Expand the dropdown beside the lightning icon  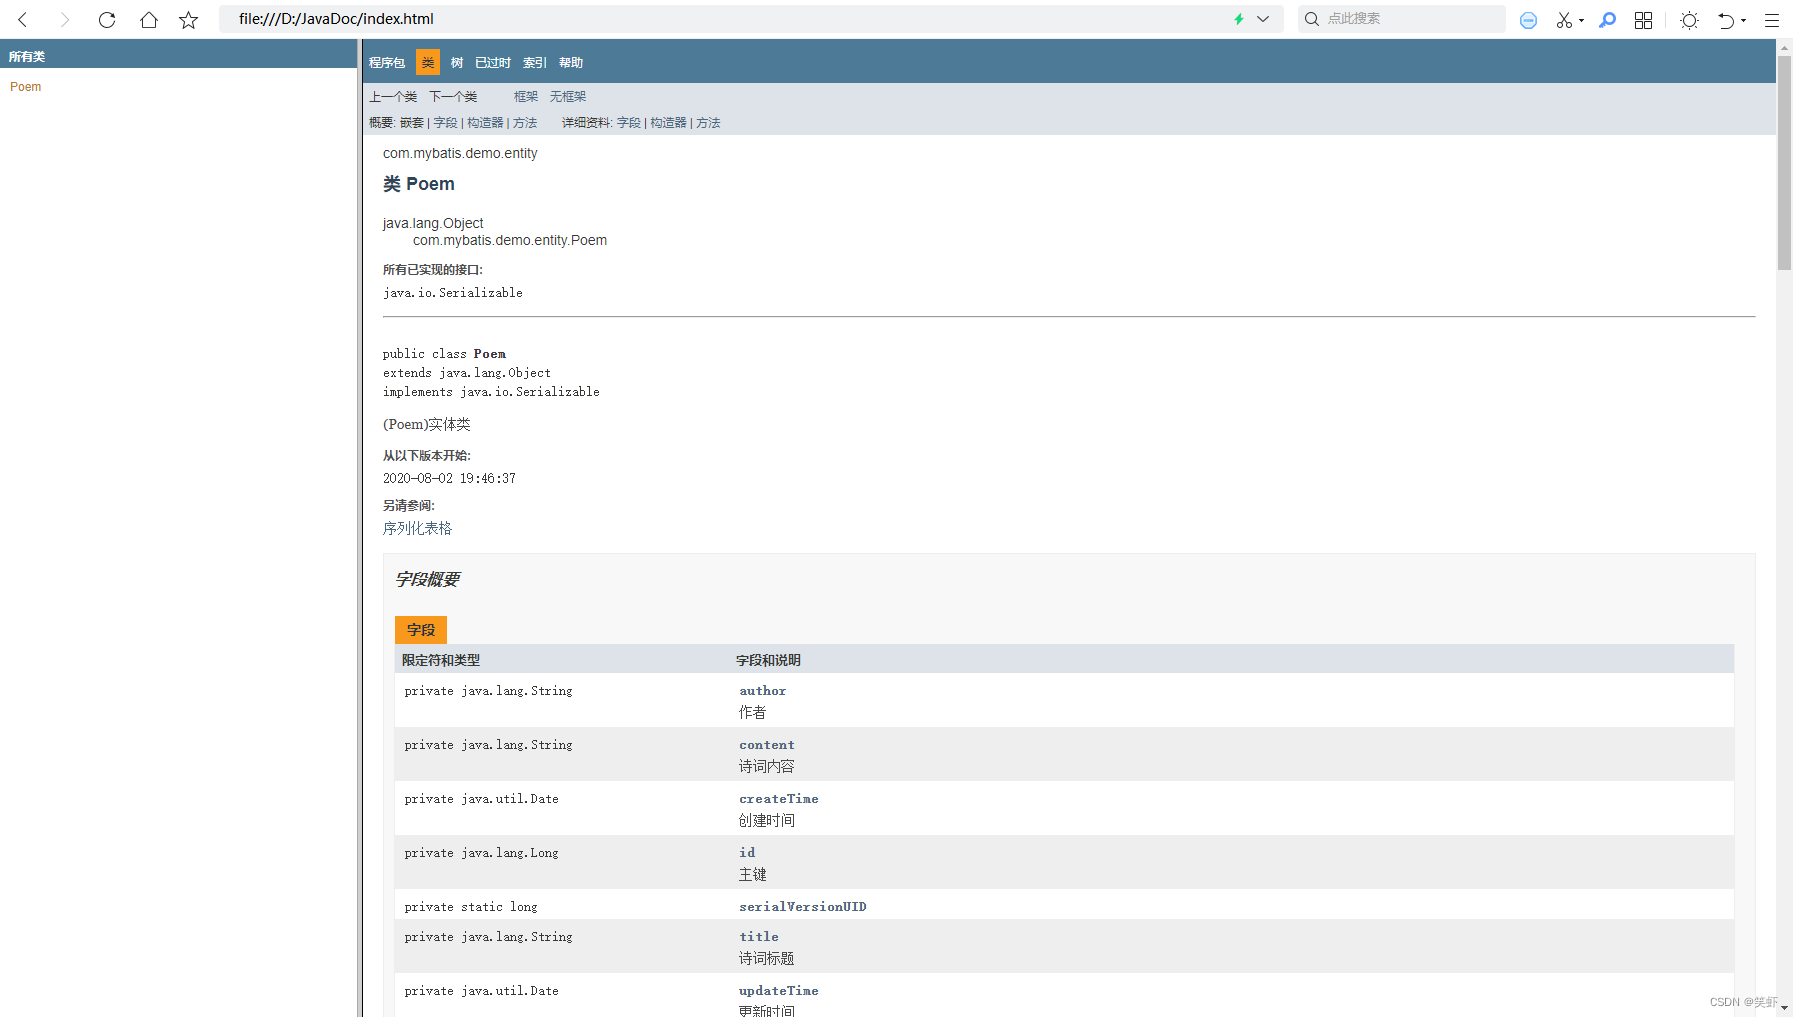click(x=1262, y=19)
